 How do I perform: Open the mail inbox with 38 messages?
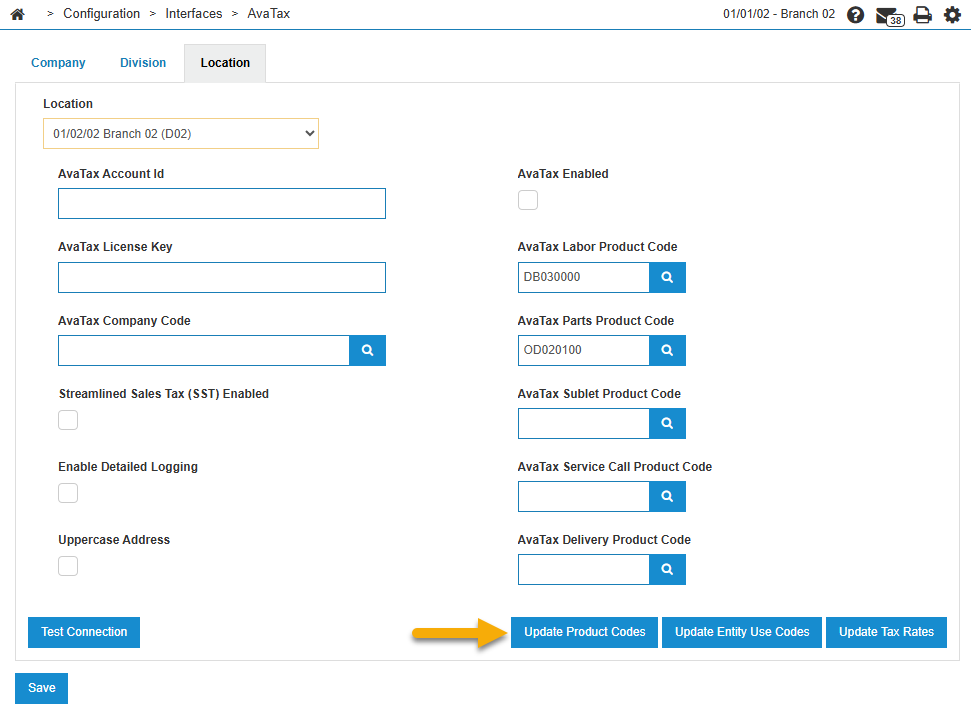pos(889,15)
